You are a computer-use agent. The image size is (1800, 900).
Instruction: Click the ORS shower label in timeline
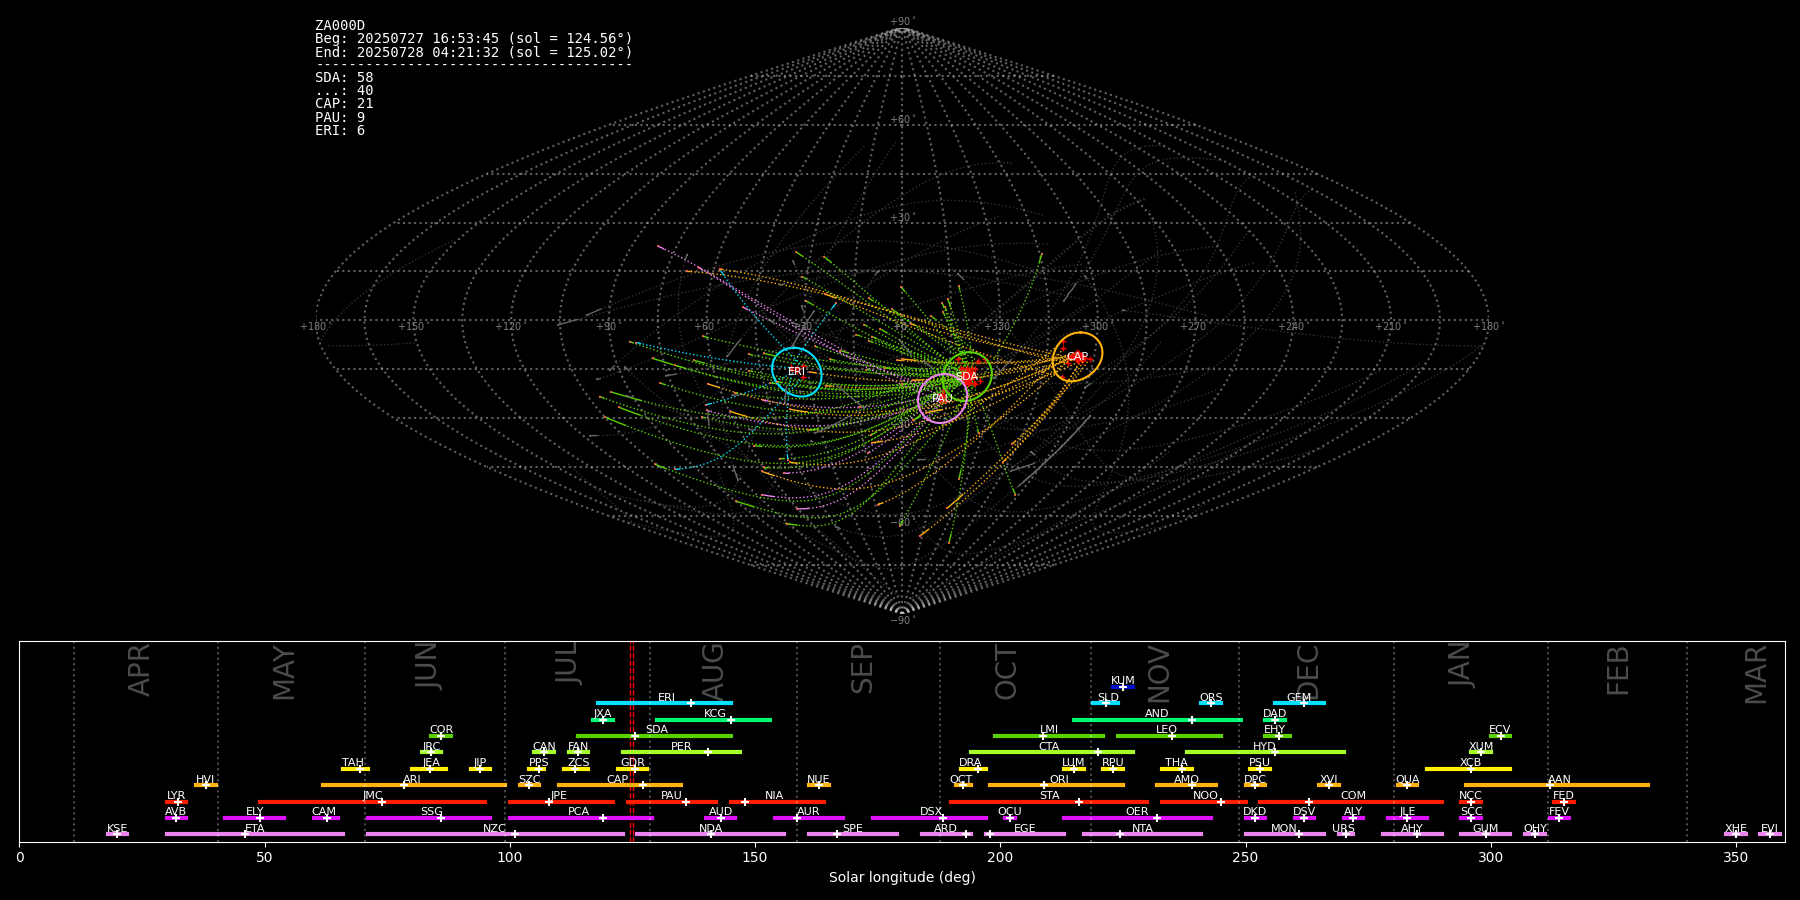(1211, 698)
